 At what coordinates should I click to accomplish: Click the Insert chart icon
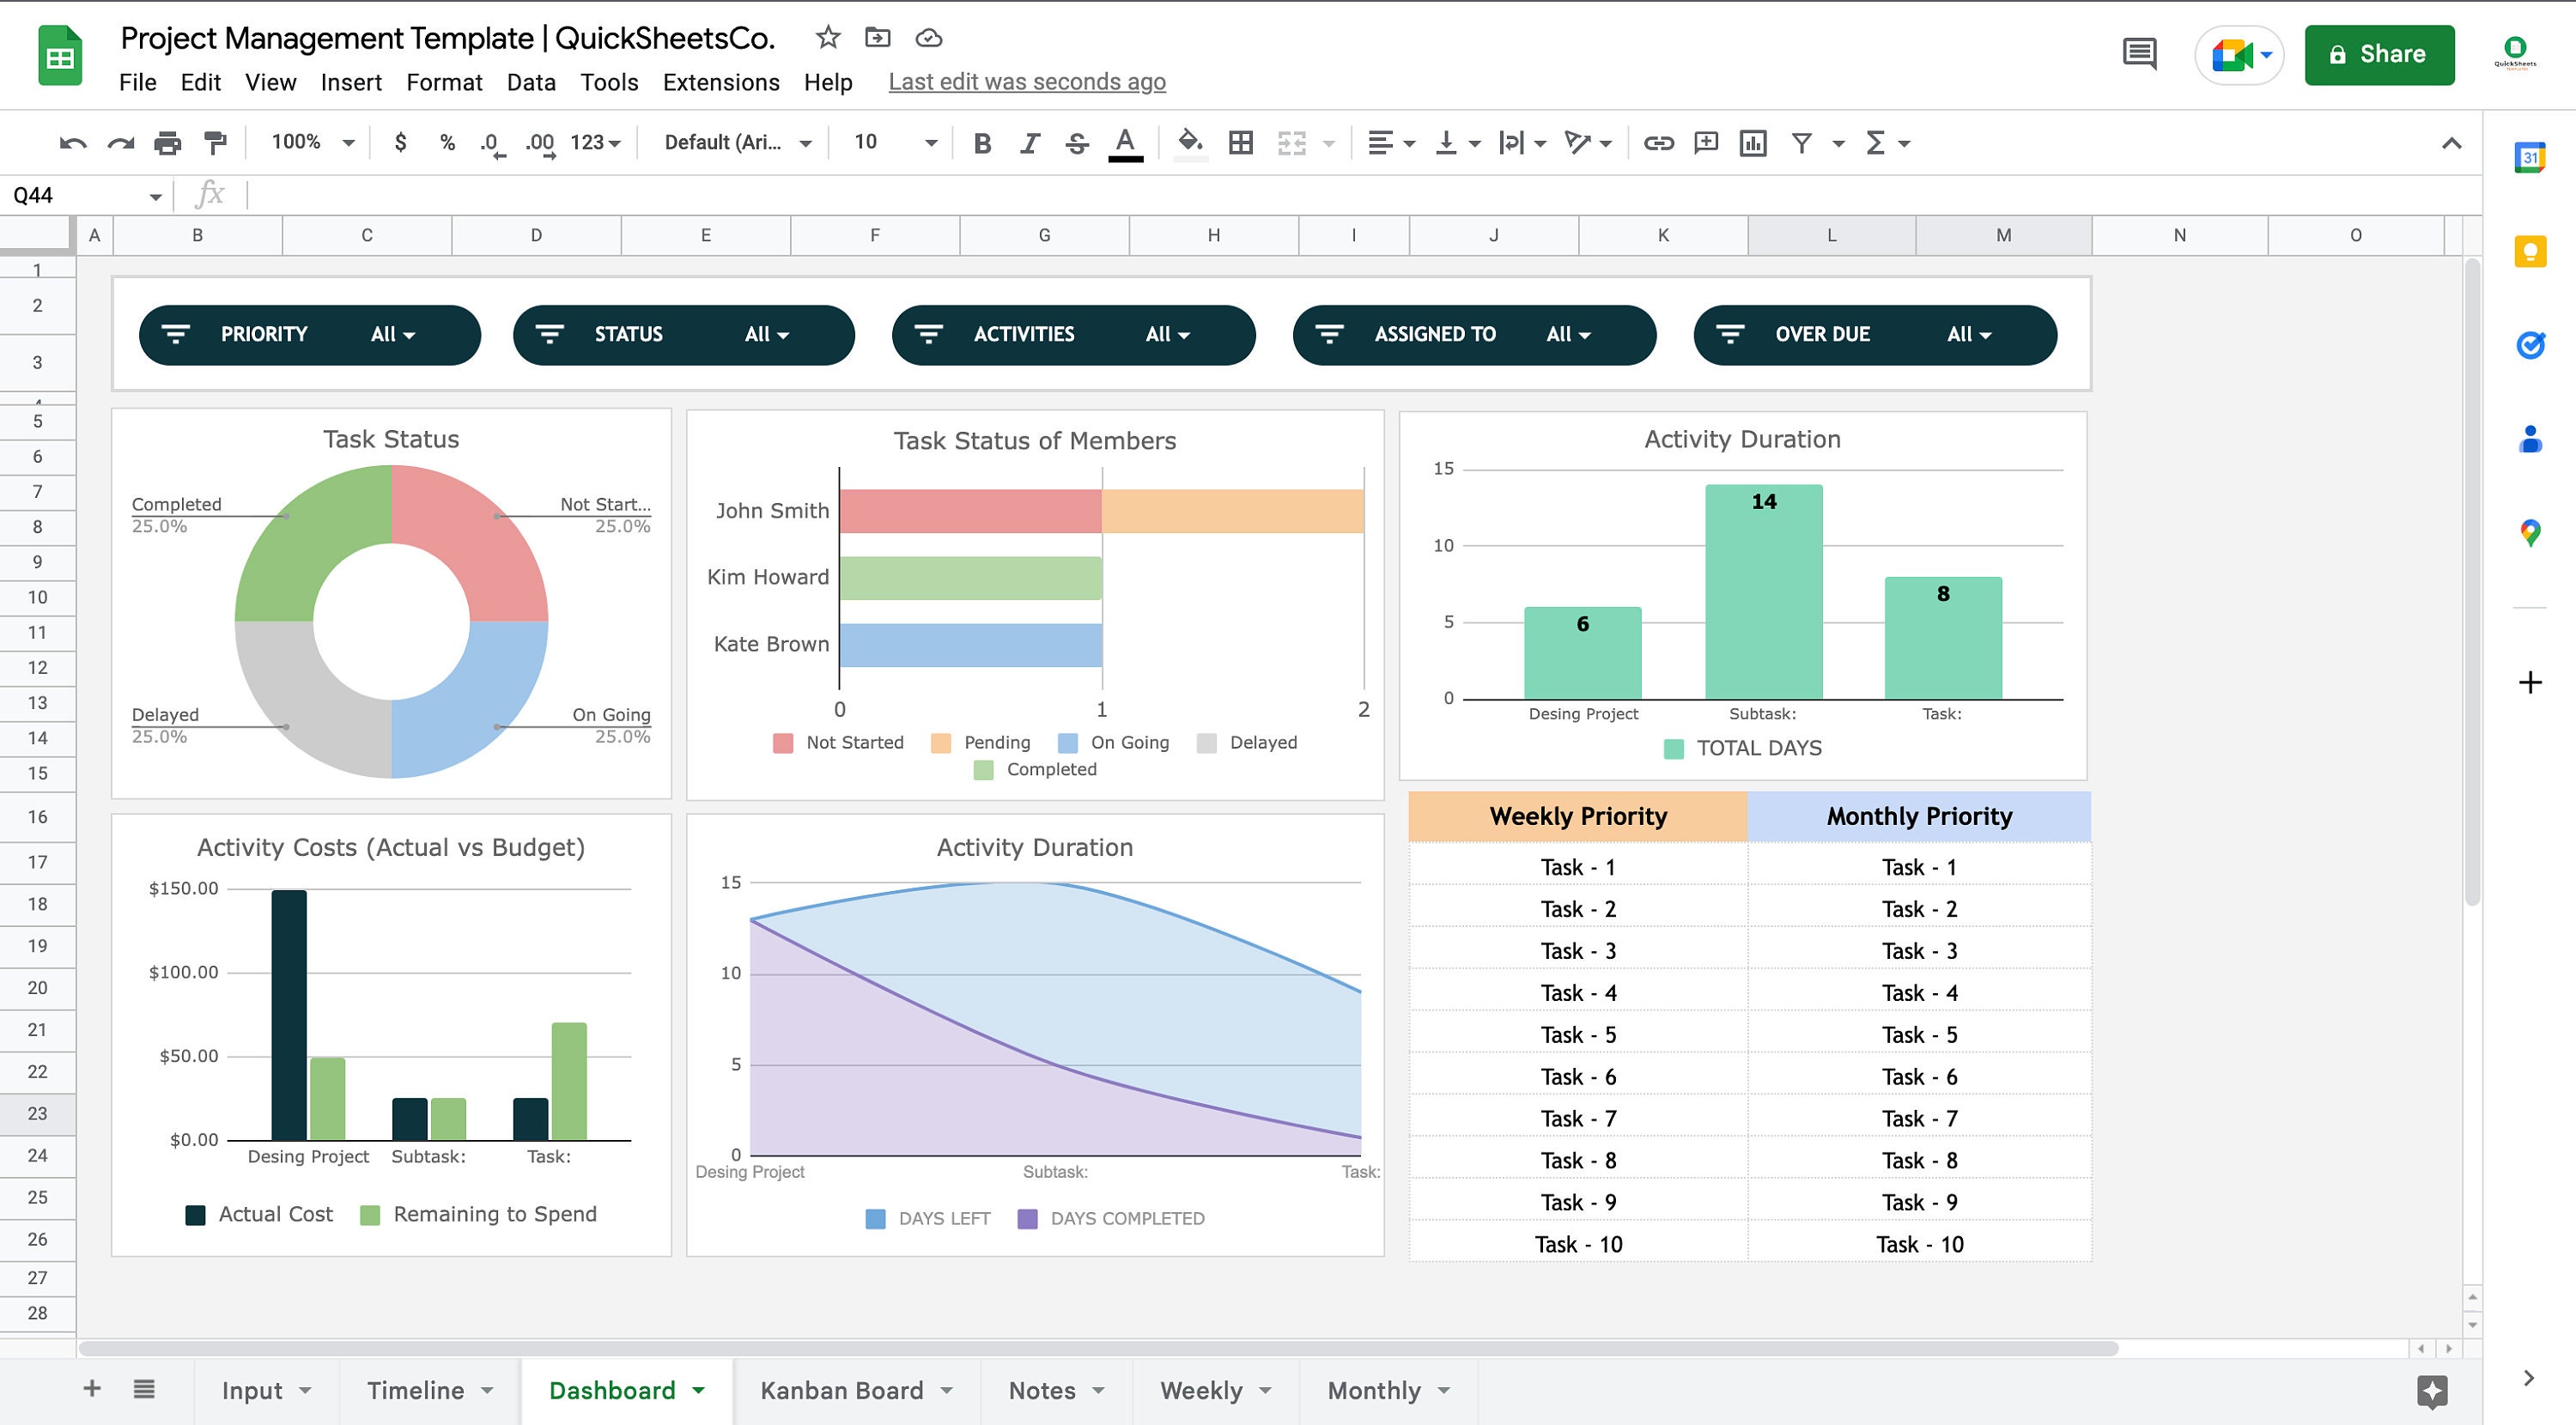point(1753,143)
